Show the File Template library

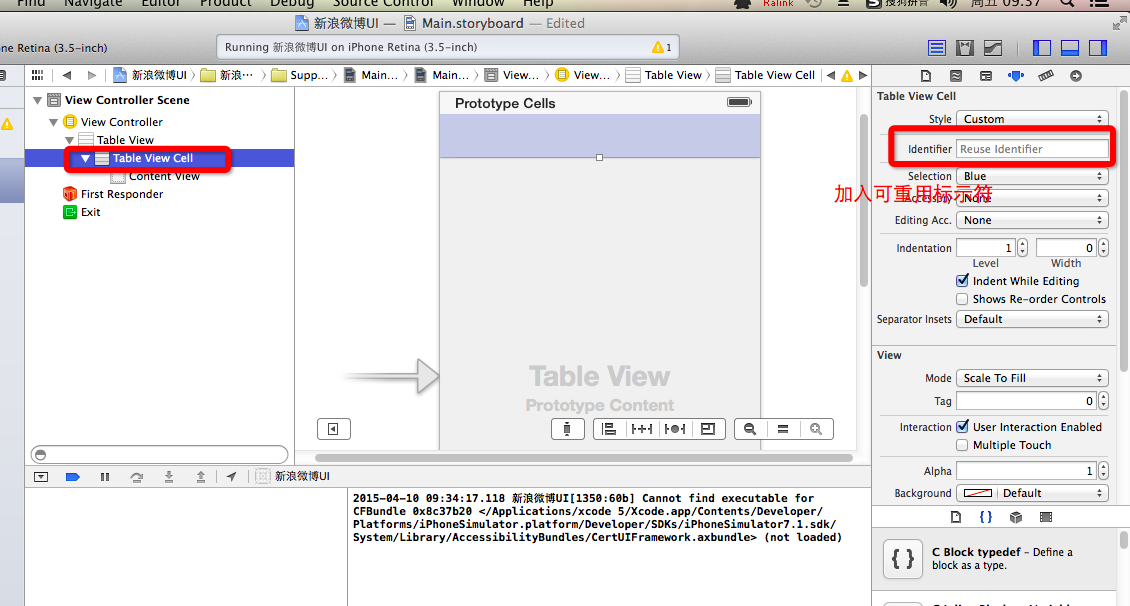pyautogui.click(x=956, y=517)
